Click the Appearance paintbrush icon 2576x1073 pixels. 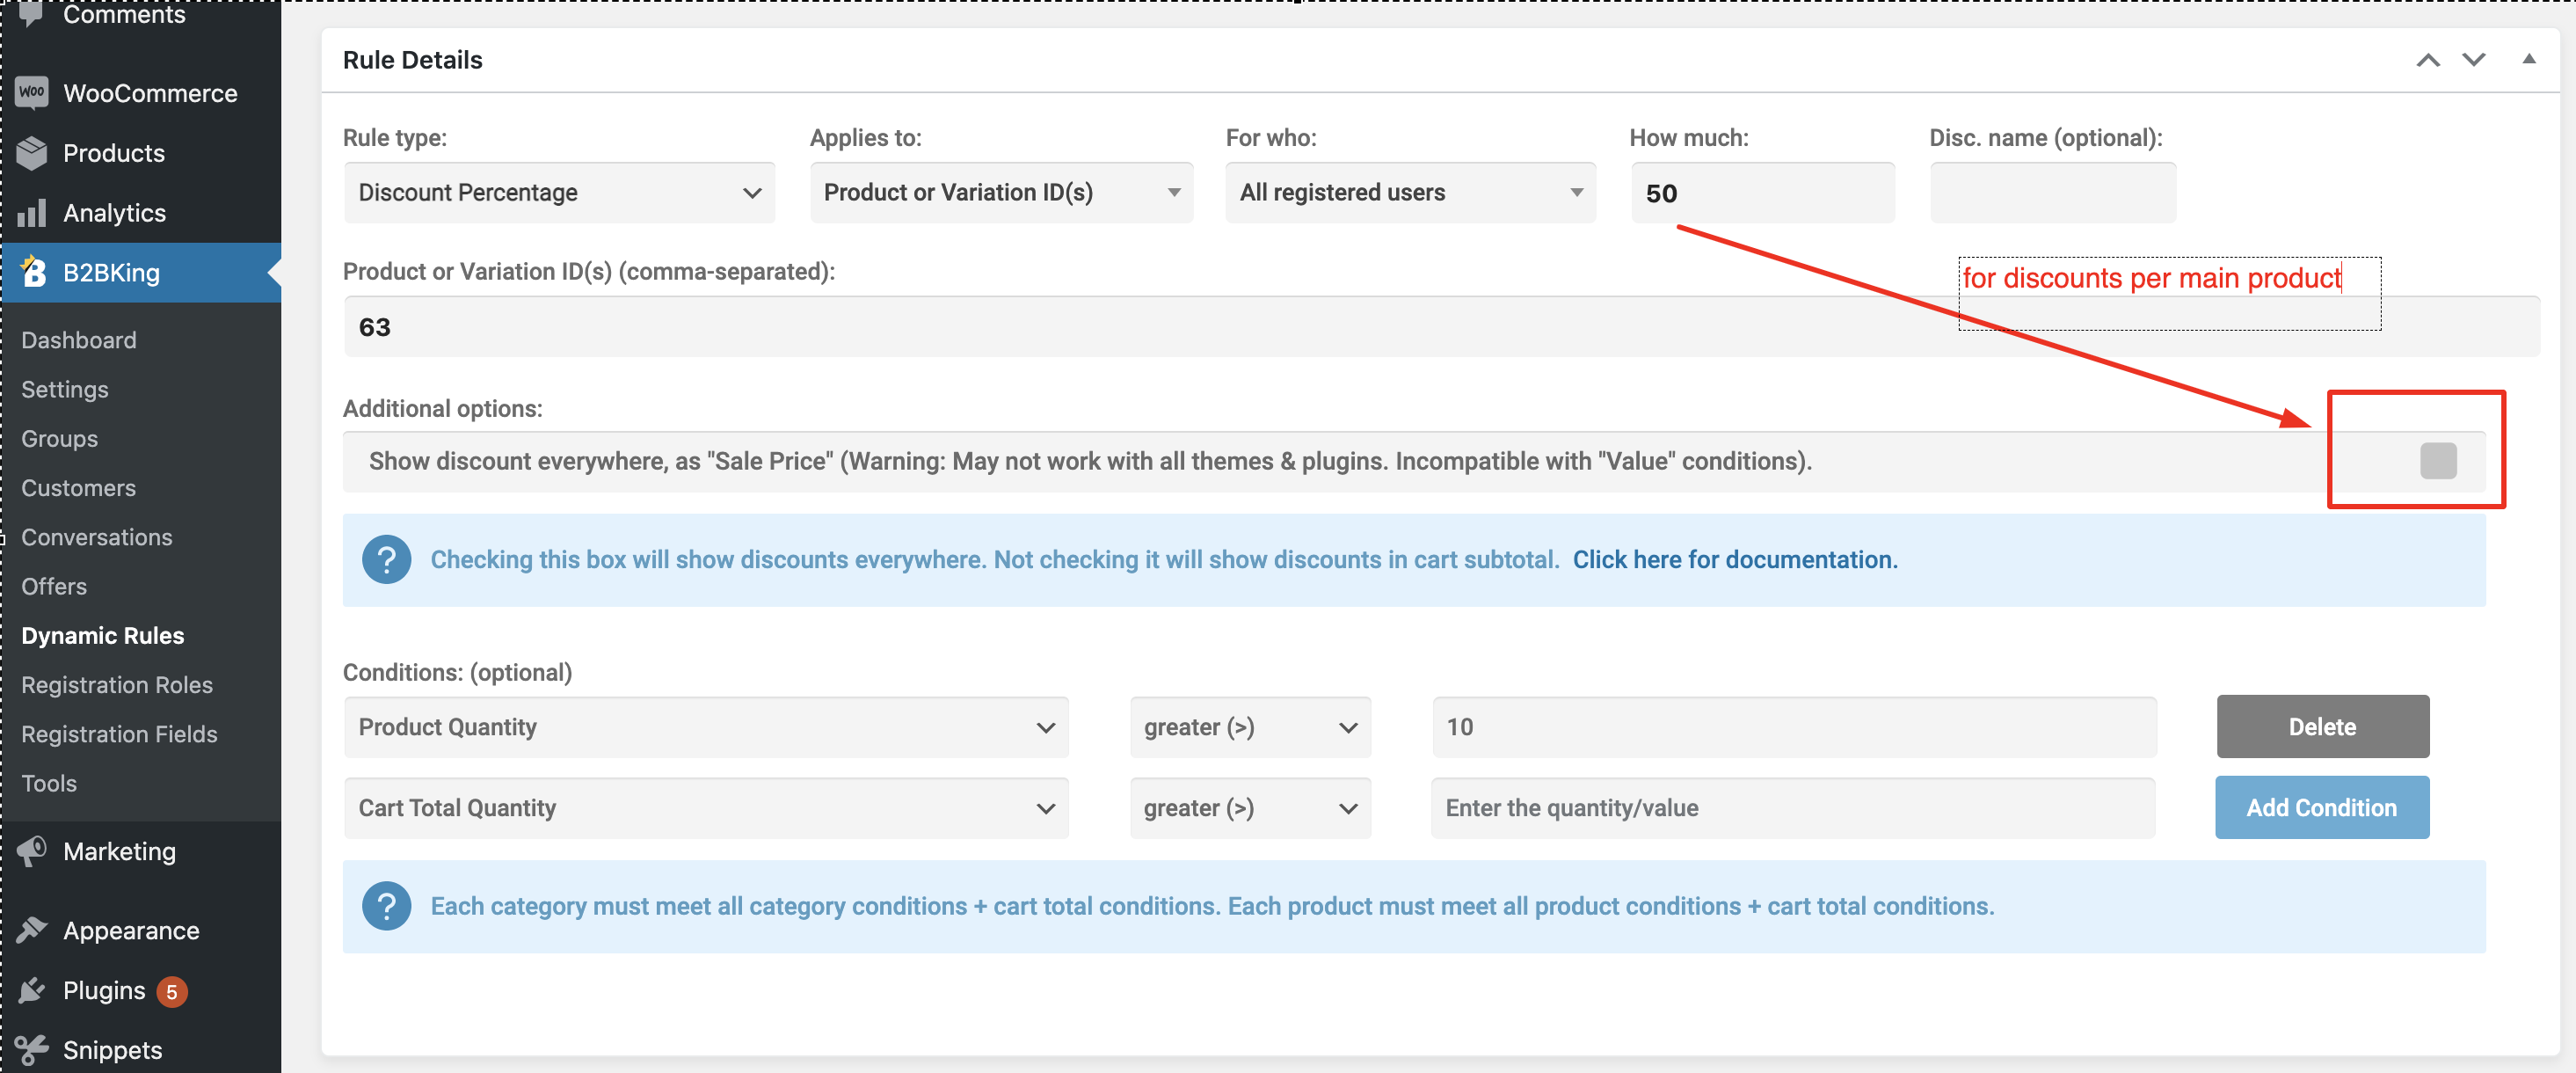pos(32,930)
